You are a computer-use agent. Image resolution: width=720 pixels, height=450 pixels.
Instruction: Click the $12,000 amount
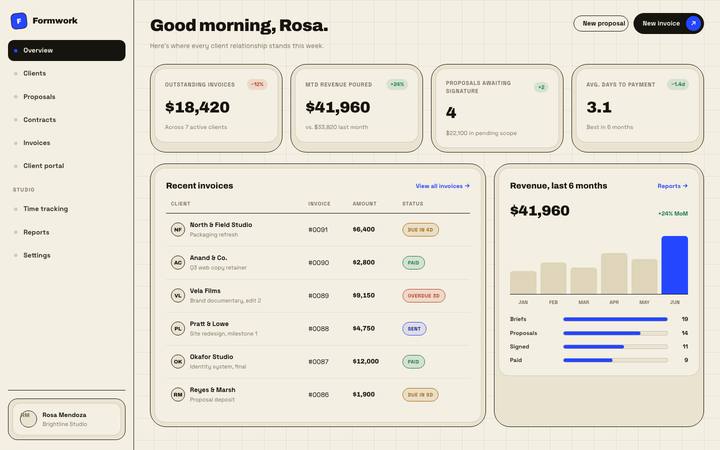366,361
